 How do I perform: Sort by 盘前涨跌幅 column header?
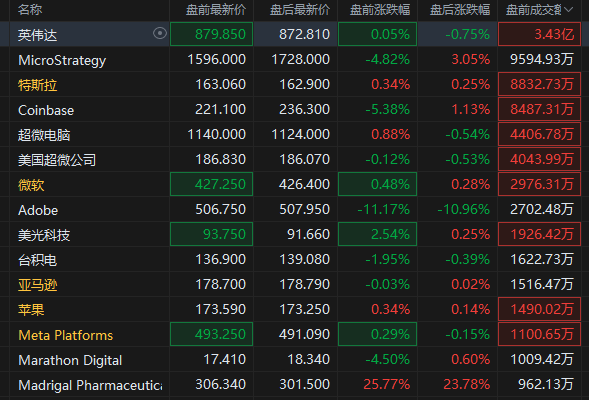(x=380, y=10)
